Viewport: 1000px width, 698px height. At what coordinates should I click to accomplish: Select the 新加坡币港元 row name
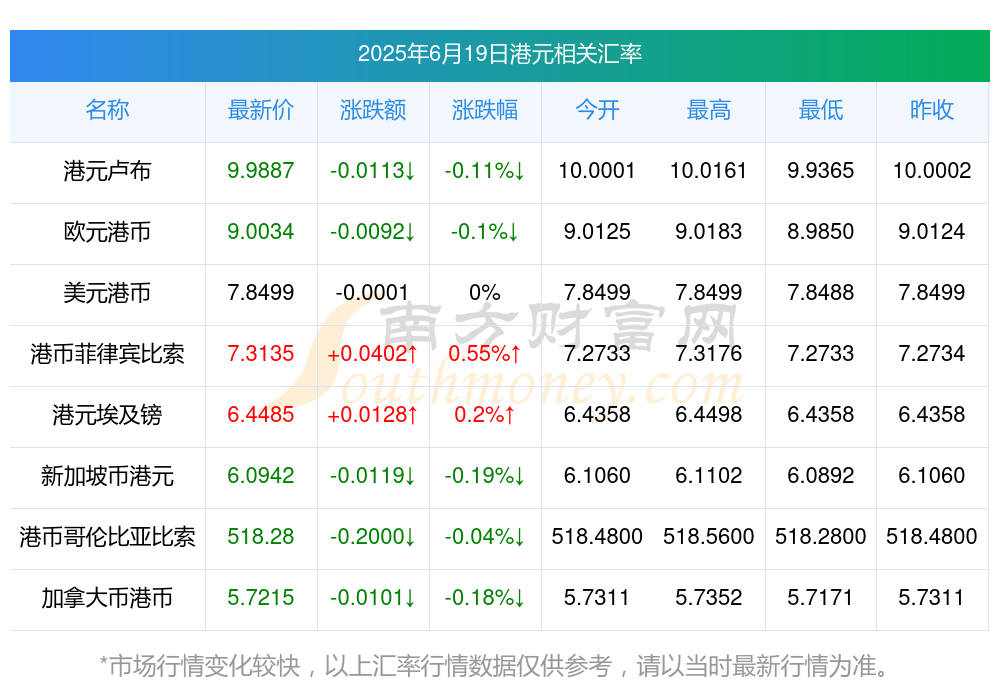pyautogui.click(x=107, y=476)
